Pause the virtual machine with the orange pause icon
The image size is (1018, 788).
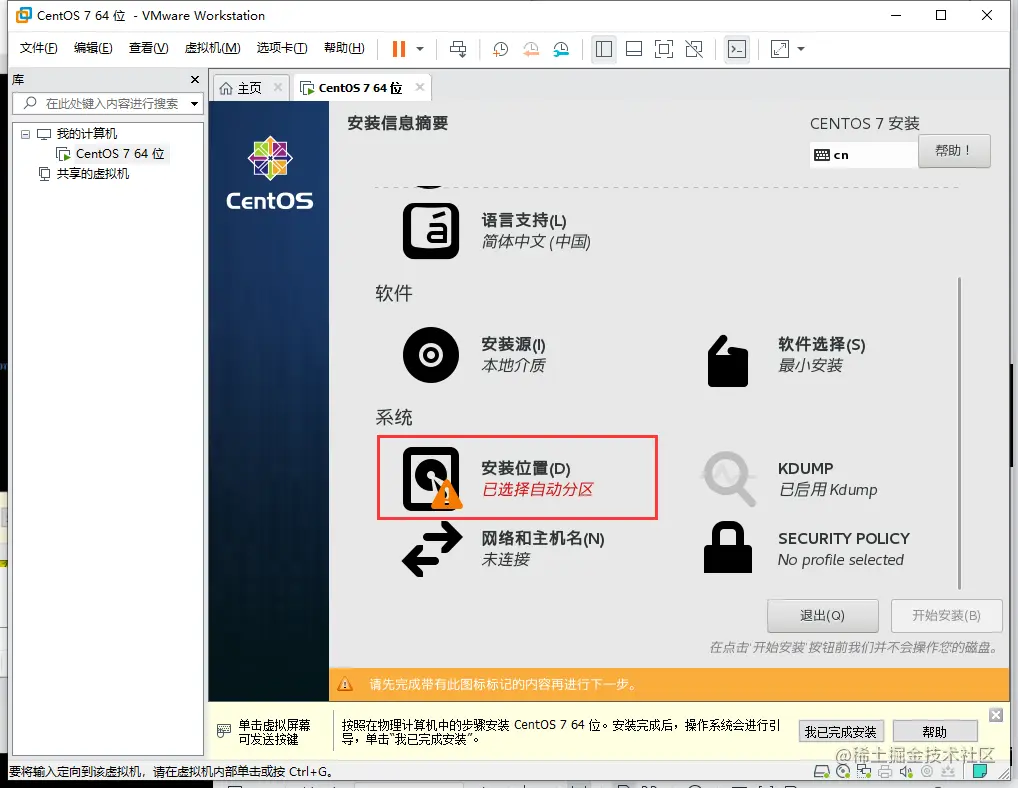click(x=399, y=49)
